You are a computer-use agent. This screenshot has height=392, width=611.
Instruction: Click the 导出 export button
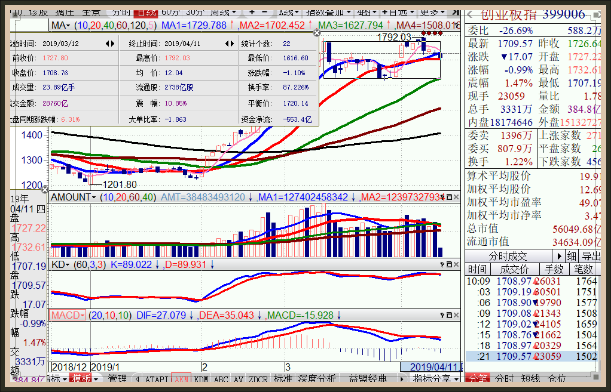[x=590, y=256]
